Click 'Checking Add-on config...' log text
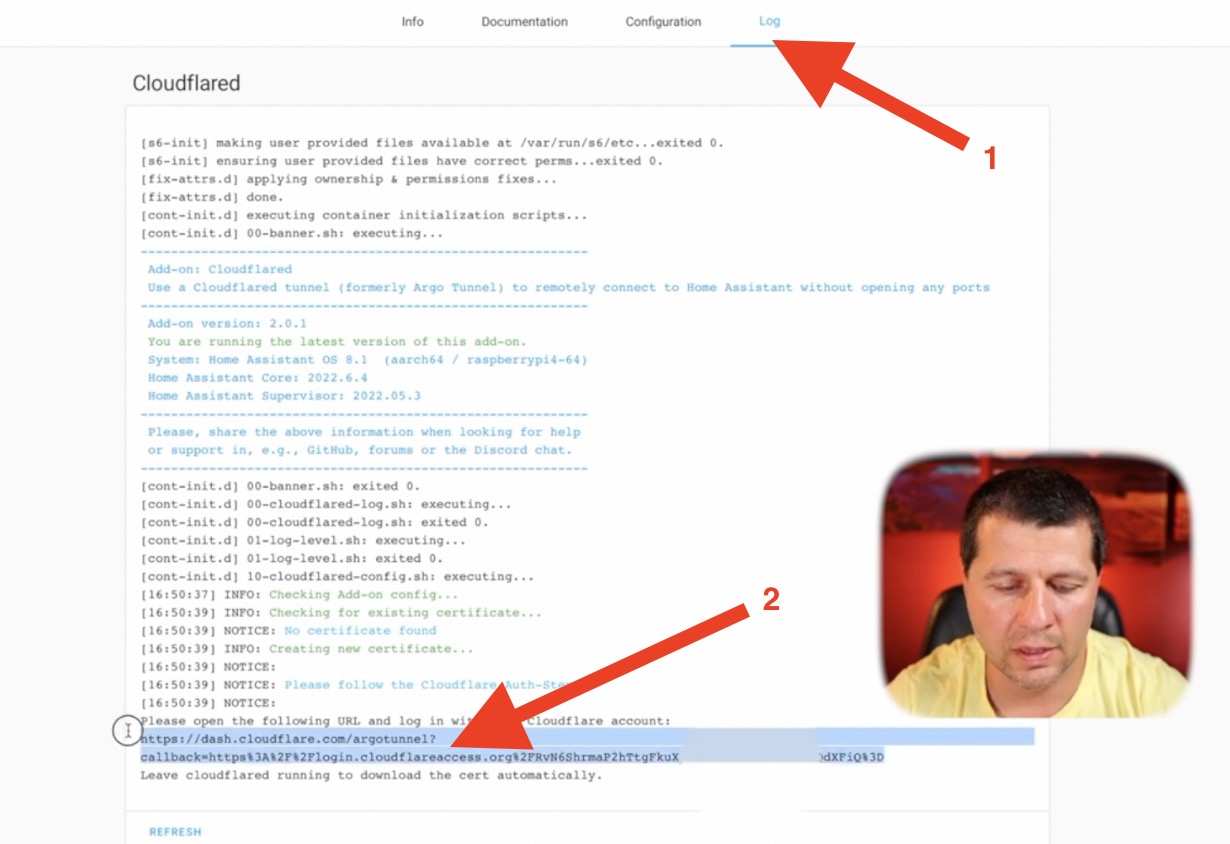The height and width of the screenshot is (844, 1230). pyautogui.click(x=364, y=594)
